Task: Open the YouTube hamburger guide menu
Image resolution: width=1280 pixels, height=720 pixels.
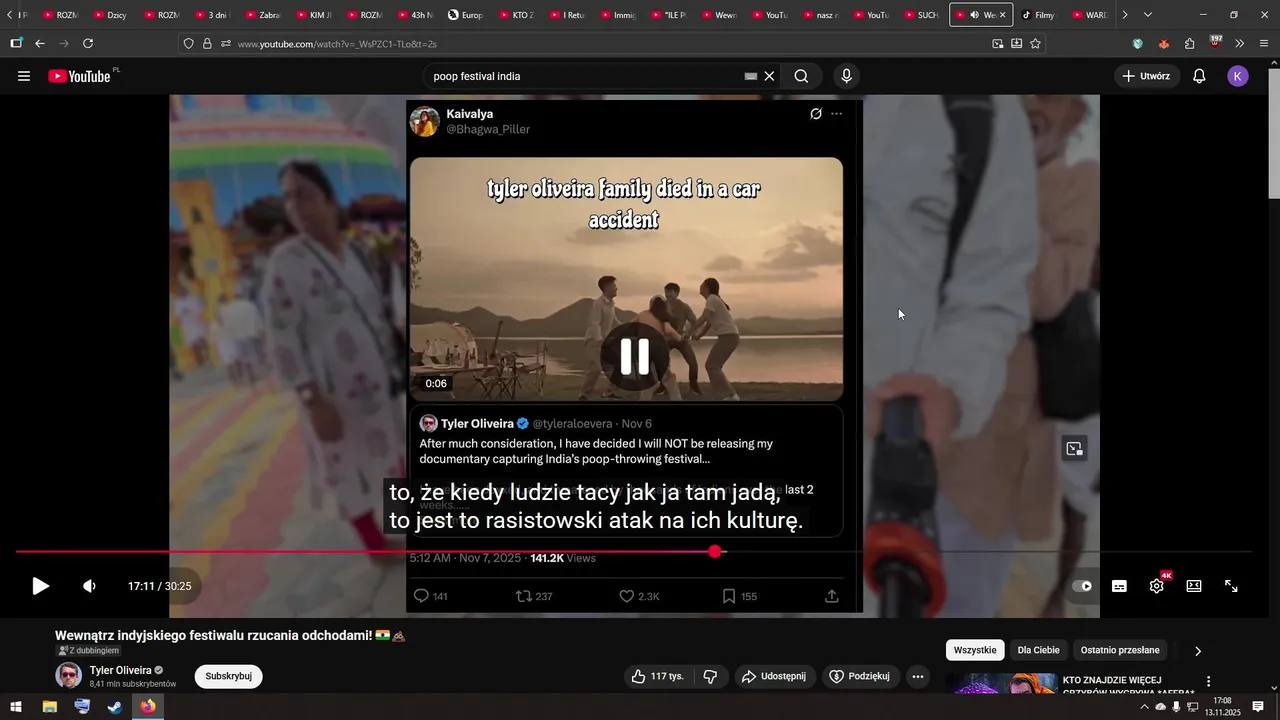Action: click(x=24, y=76)
